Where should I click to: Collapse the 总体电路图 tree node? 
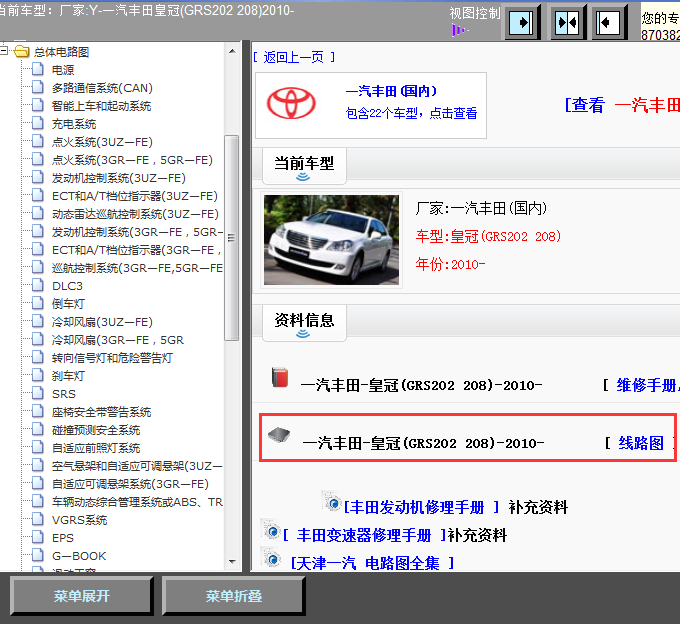coord(4,51)
